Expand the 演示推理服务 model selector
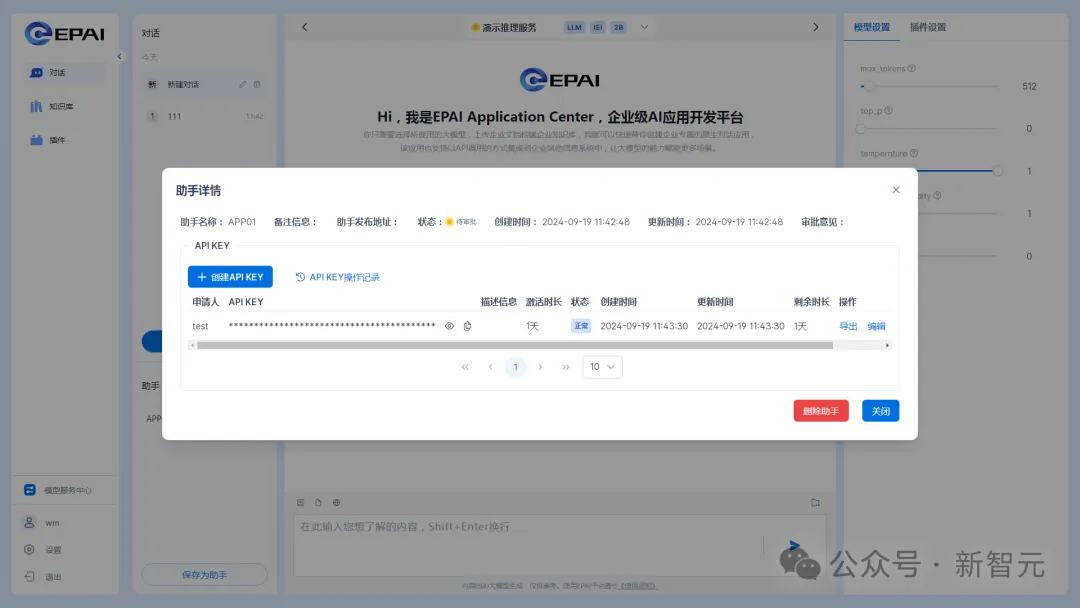 click(x=644, y=27)
